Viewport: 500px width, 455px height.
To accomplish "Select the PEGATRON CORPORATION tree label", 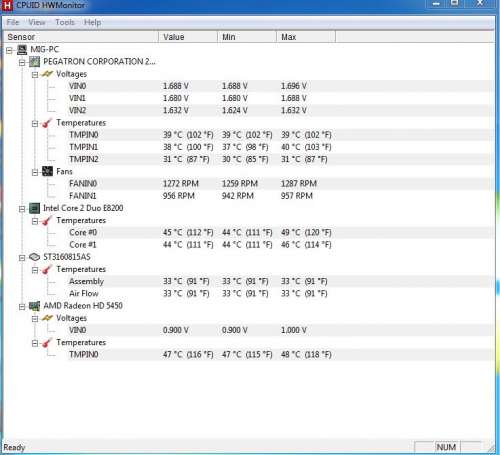I will tap(99, 62).
